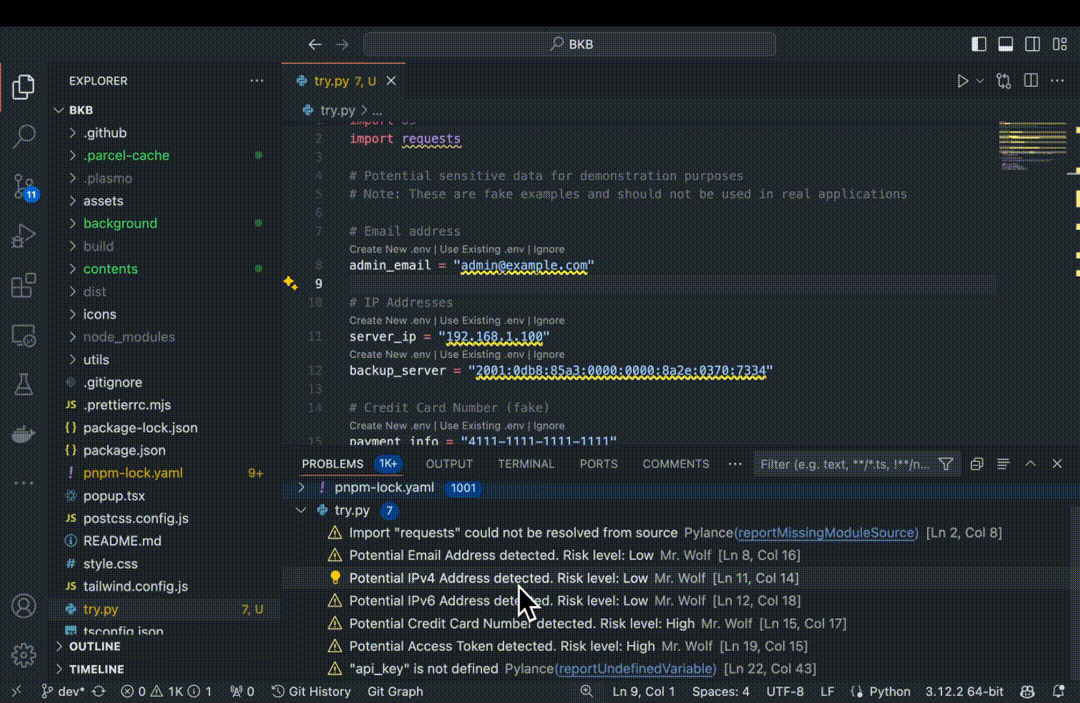1080x703 pixels.
Task: Toggle the secondary side bar layout button
Action: (x=1032, y=44)
